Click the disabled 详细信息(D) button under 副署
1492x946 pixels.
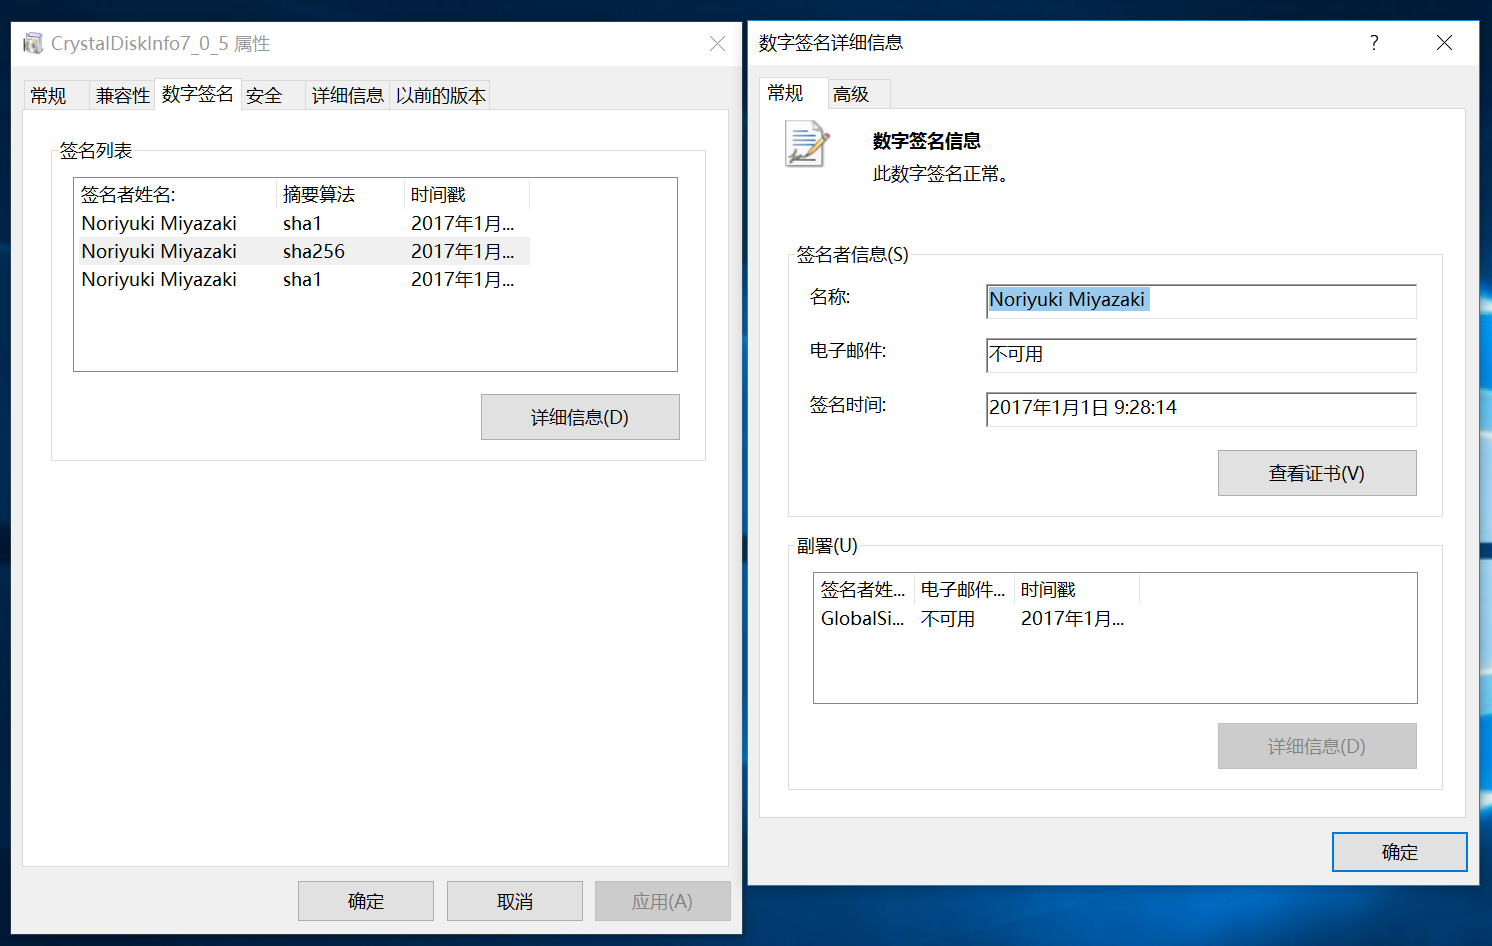(1317, 746)
